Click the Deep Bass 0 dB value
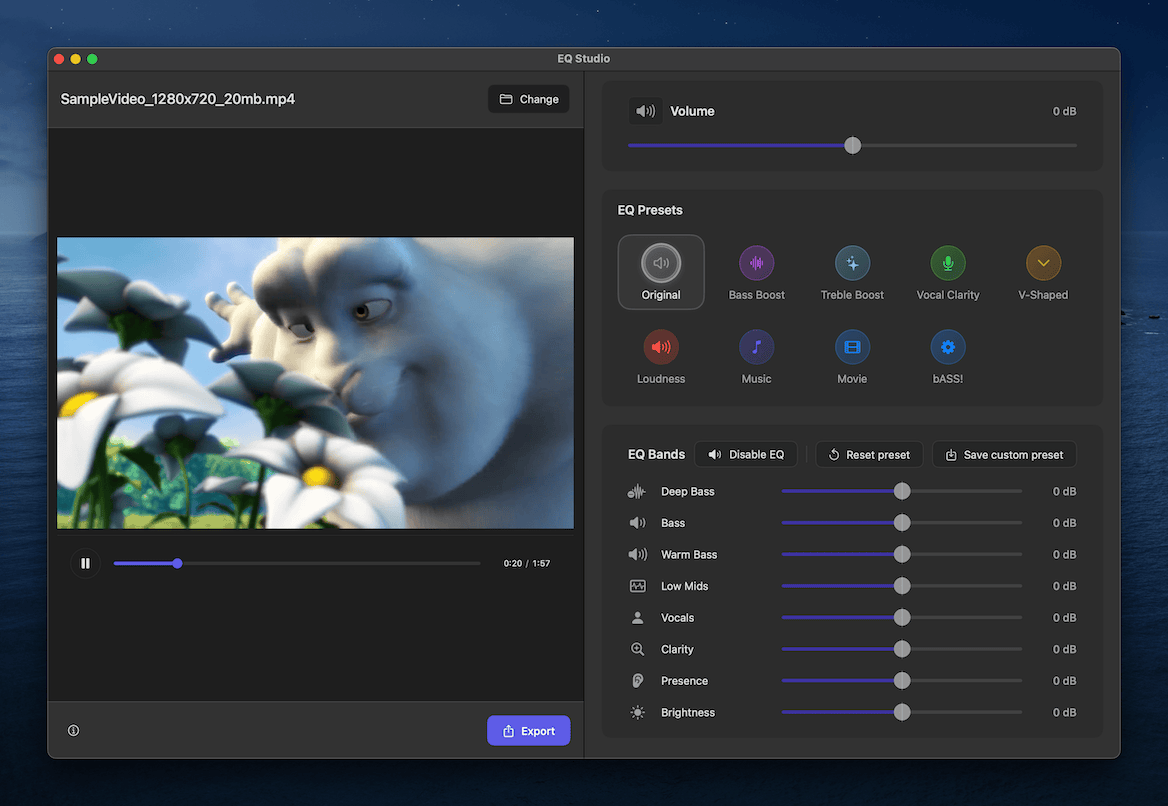Viewport: 1168px width, 806px height. pyautogui.click(x=1064, y=492)
